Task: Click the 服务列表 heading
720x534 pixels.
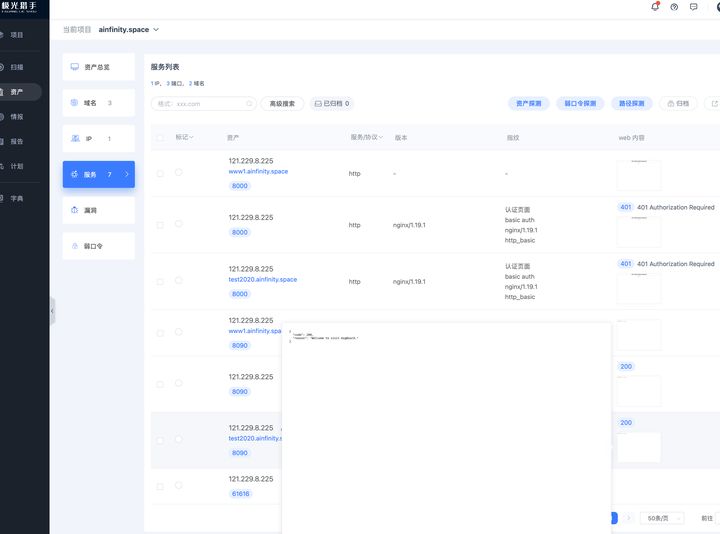Action: [x=165, y=67]
